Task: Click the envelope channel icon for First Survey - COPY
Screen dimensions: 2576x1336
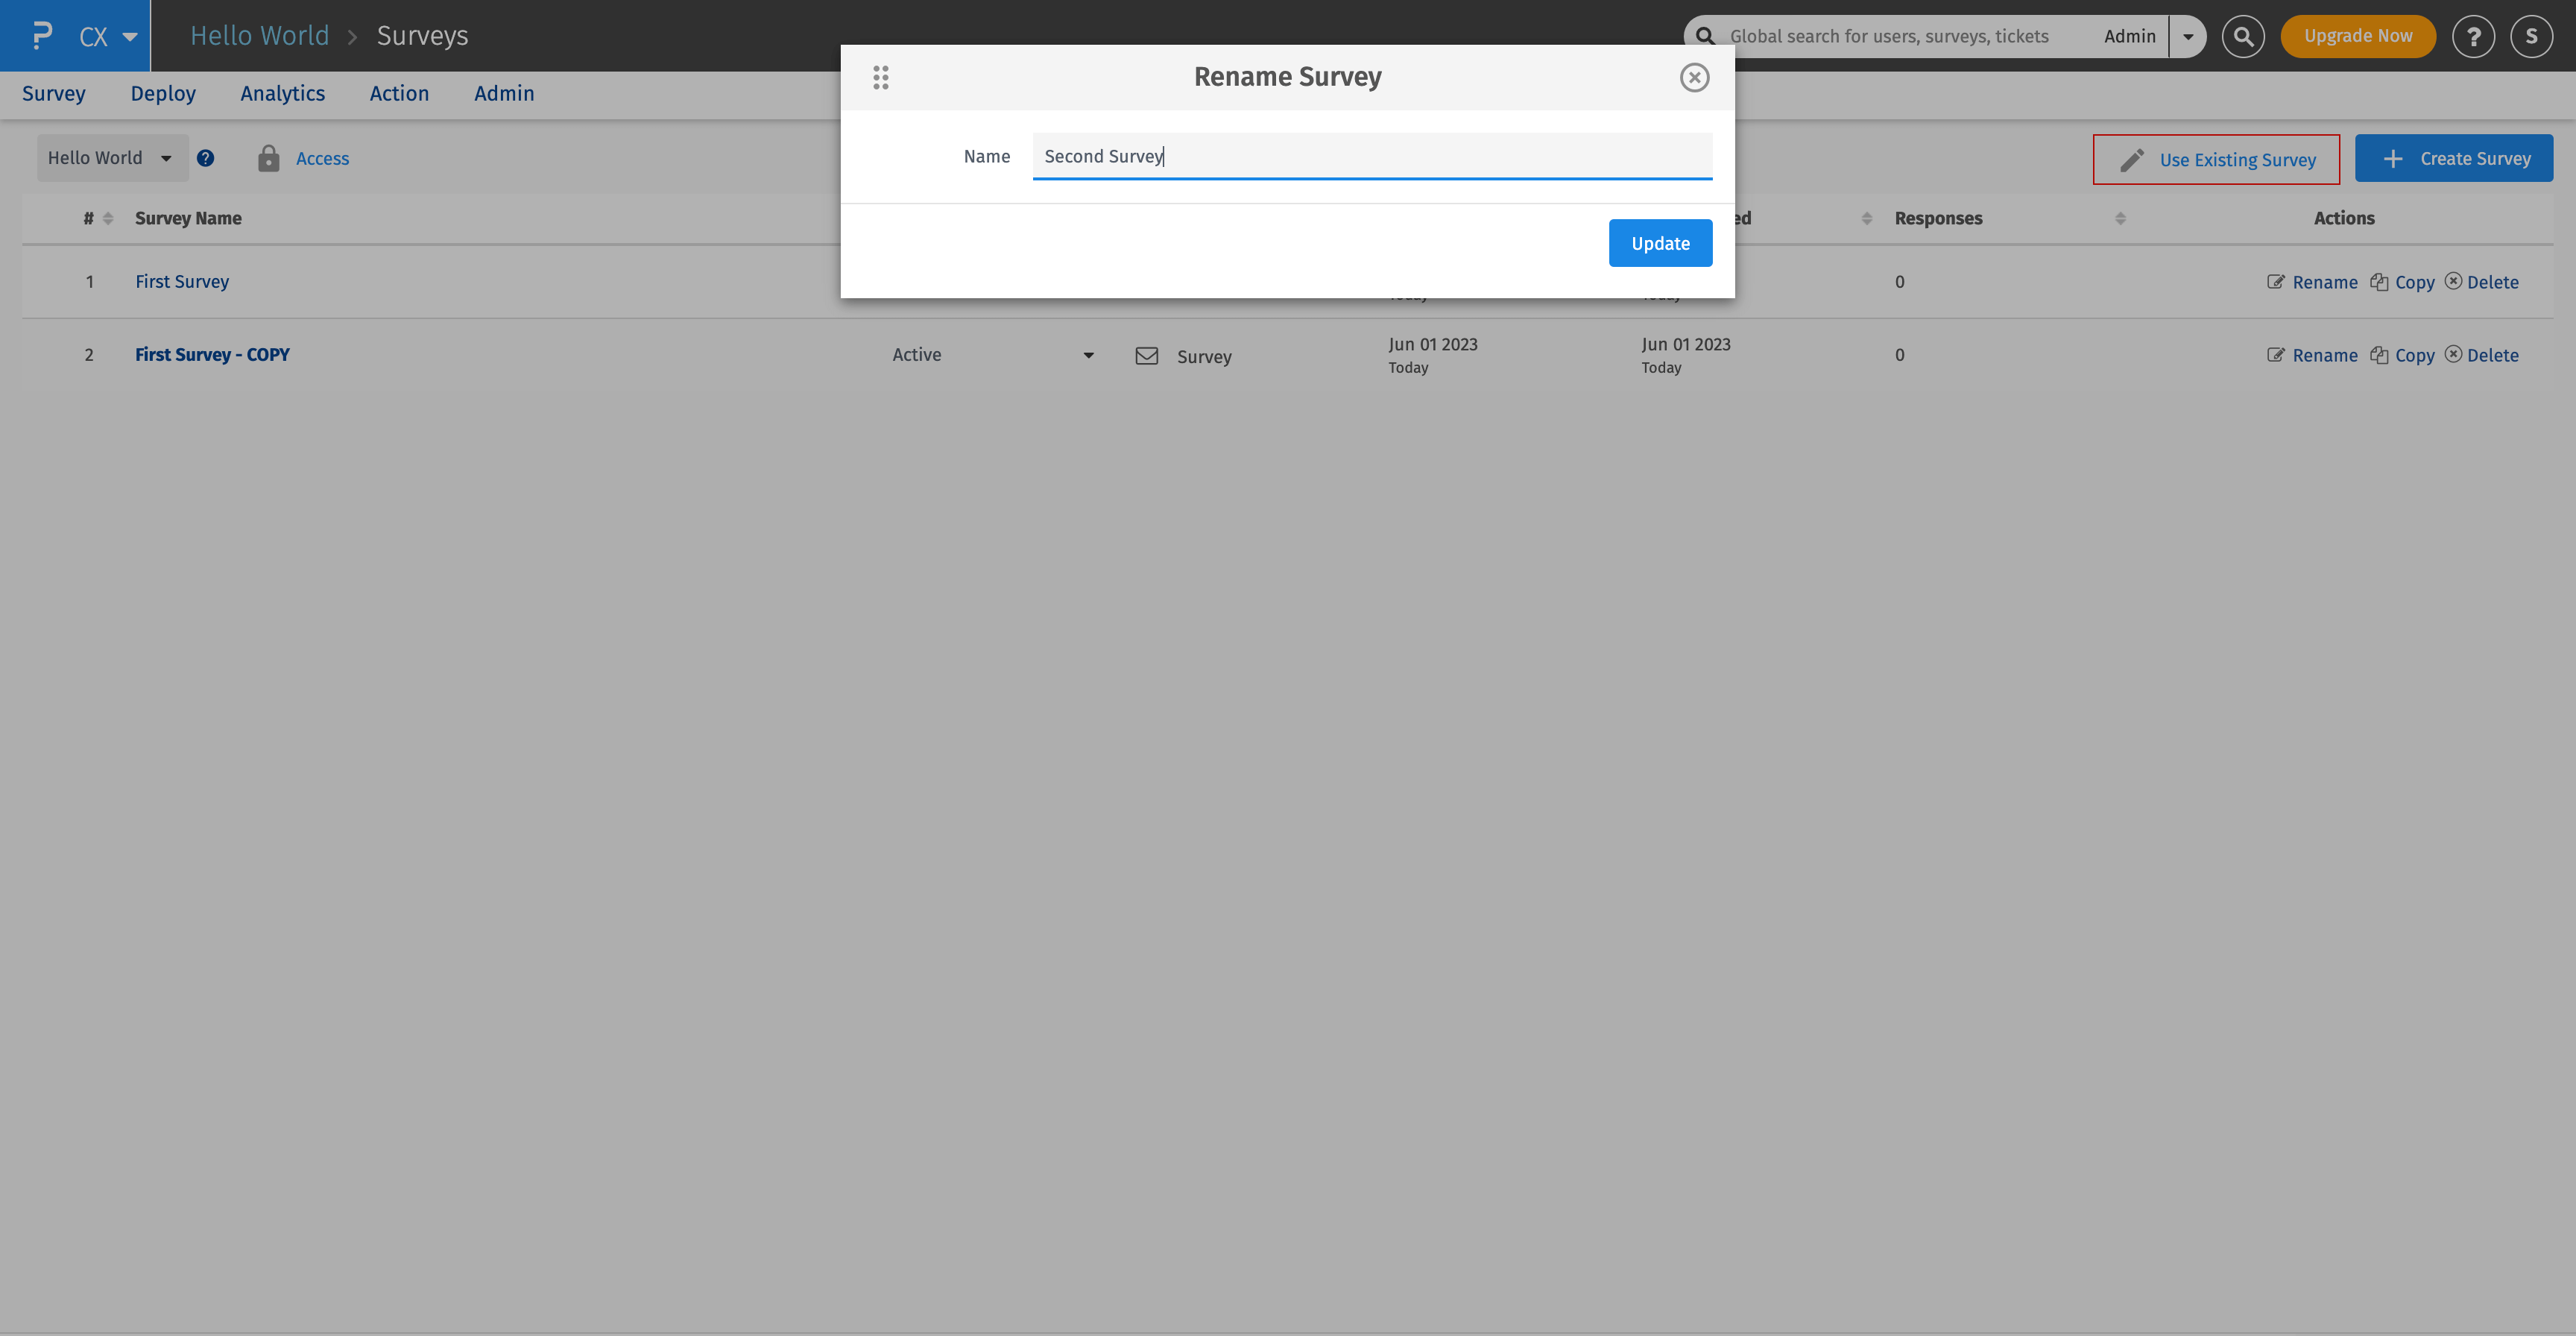Action: pyautogui.click(x=1146, y=355)
